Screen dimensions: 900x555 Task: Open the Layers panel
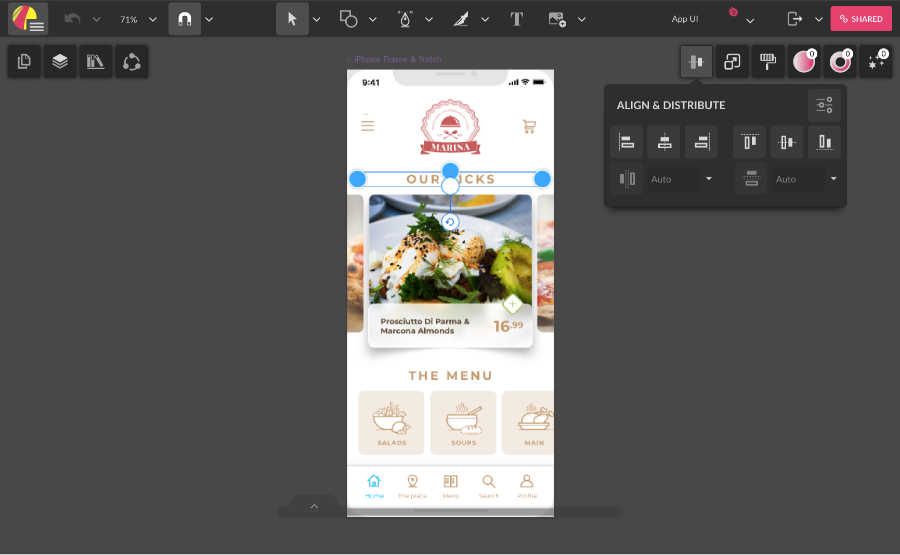click(x=60, y=62)
